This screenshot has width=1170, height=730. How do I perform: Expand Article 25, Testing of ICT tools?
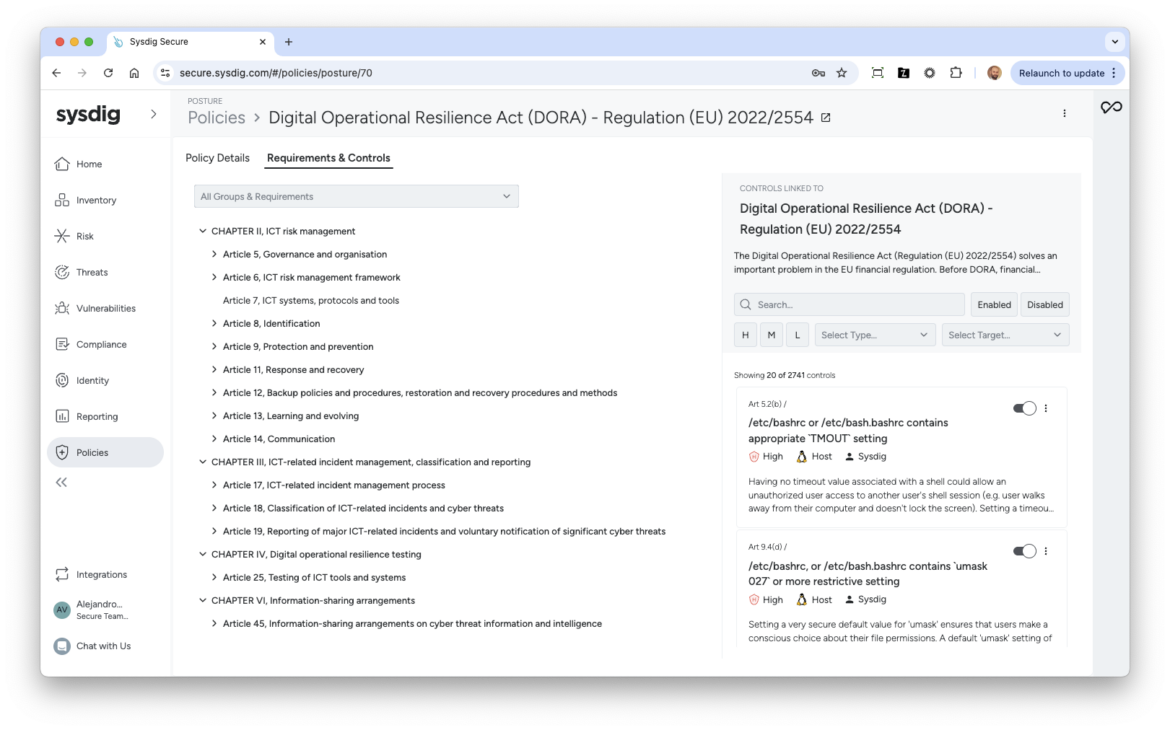[x=214, y=578]
